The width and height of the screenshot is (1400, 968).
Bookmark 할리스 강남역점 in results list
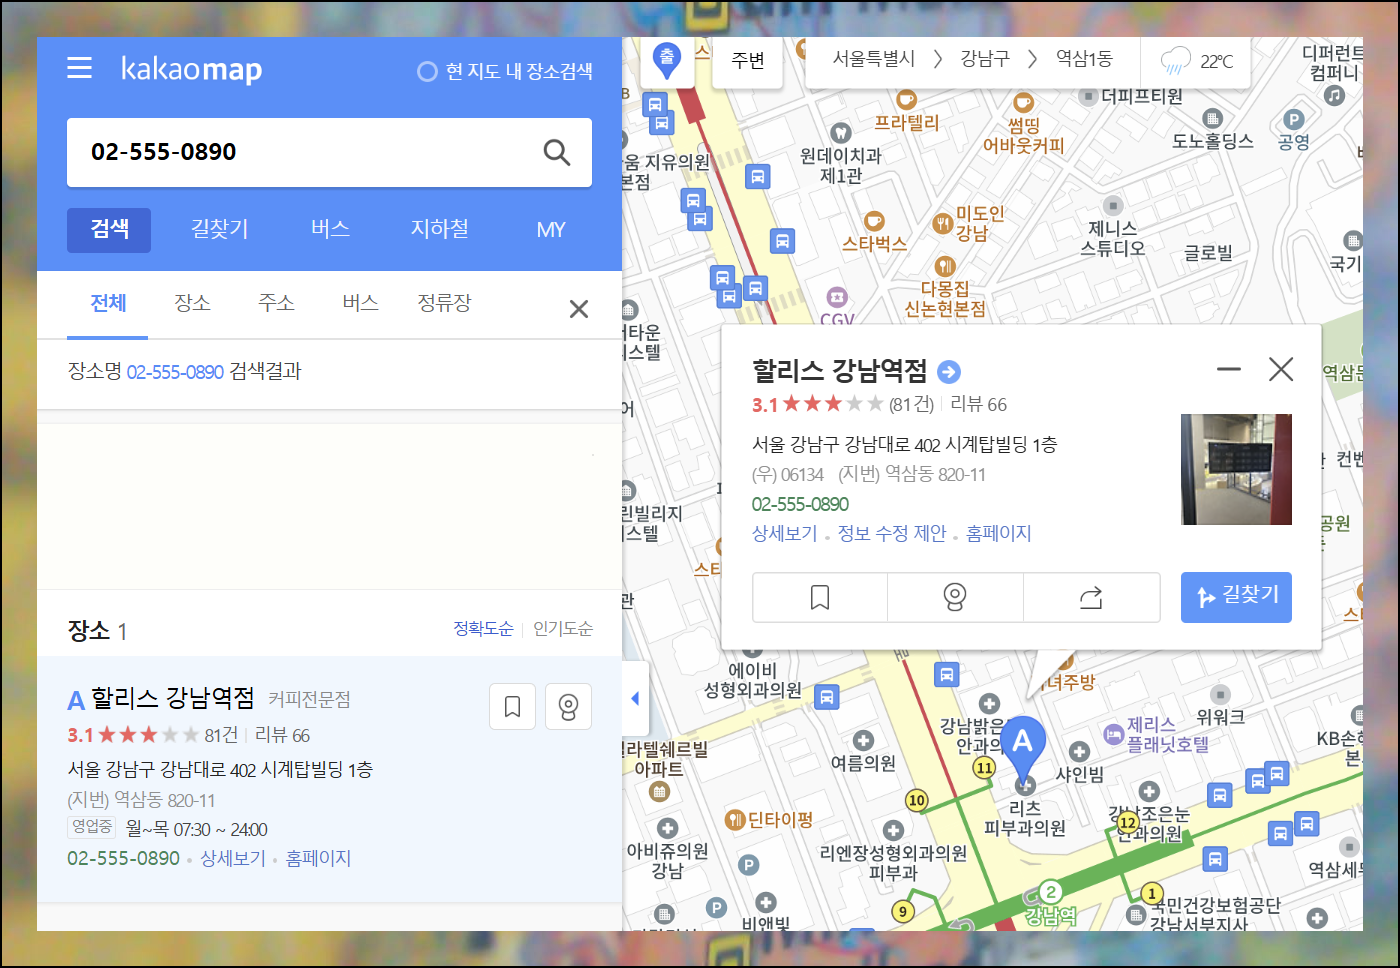coord(513,707)
